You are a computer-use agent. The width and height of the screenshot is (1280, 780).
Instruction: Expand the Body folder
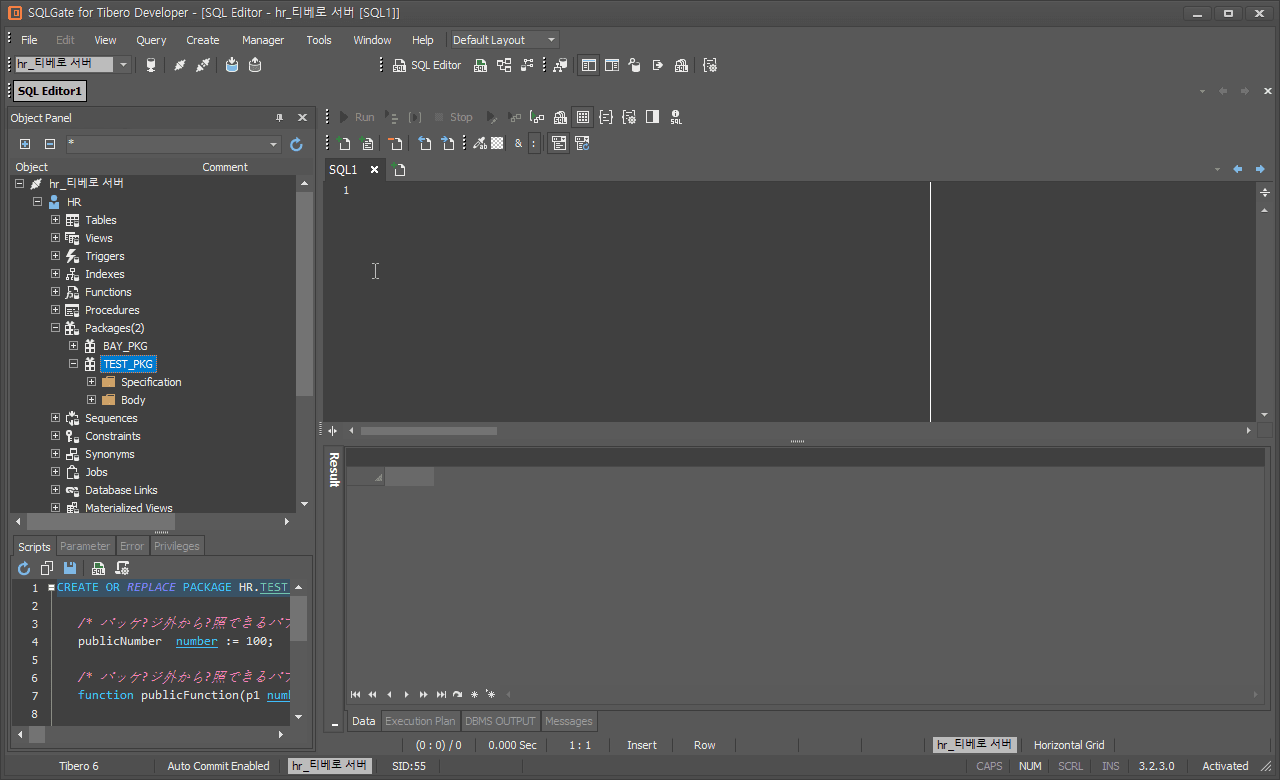pos(92,400)
